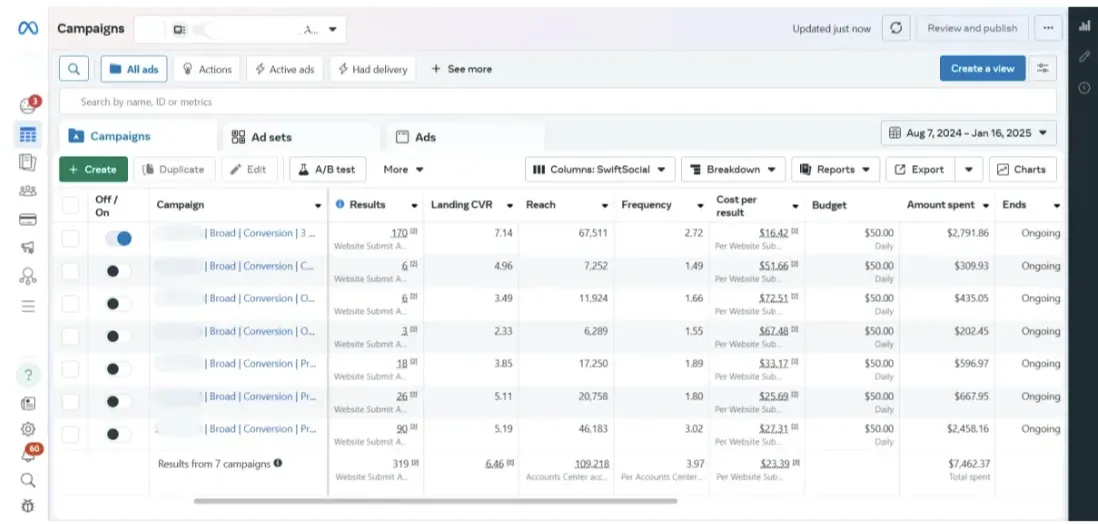The image size is (1098, 524).
Task: Click the Meta logo icon
Action: pyautogui.click(x=28, y=28)
